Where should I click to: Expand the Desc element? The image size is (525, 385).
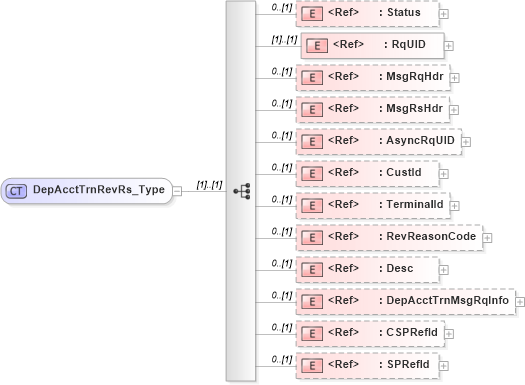pos(444,270)
